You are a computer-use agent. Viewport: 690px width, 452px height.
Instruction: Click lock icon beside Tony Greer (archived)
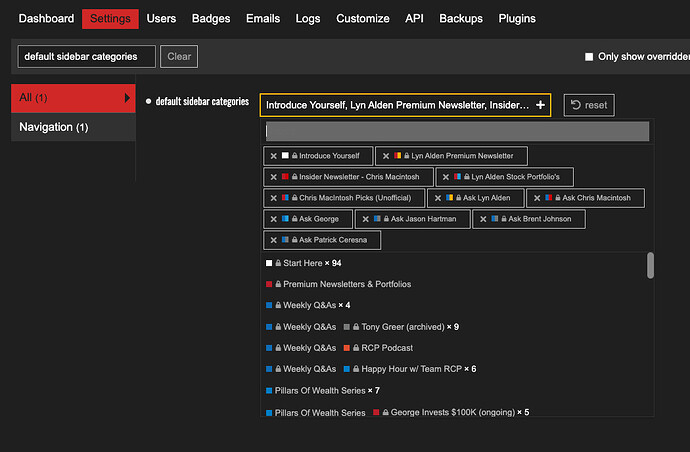tap(356, 327)
